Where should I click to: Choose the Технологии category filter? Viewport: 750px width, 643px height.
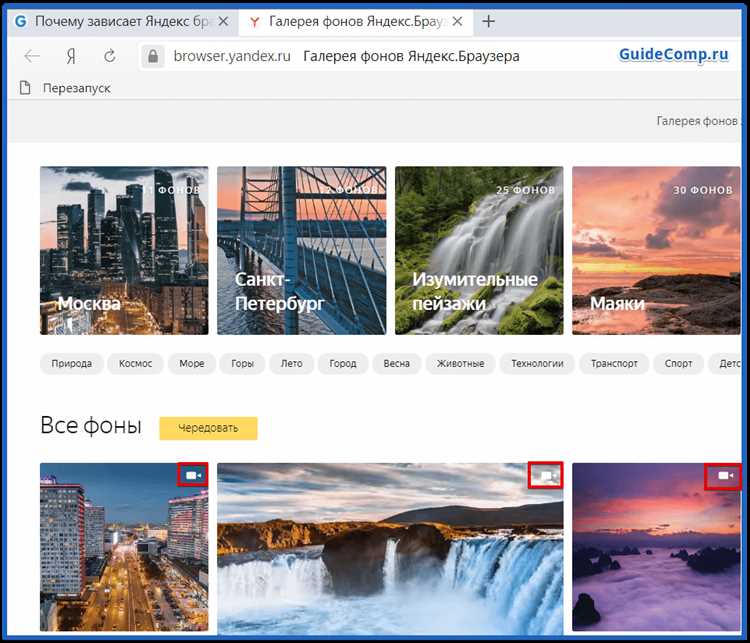[537, 364]
